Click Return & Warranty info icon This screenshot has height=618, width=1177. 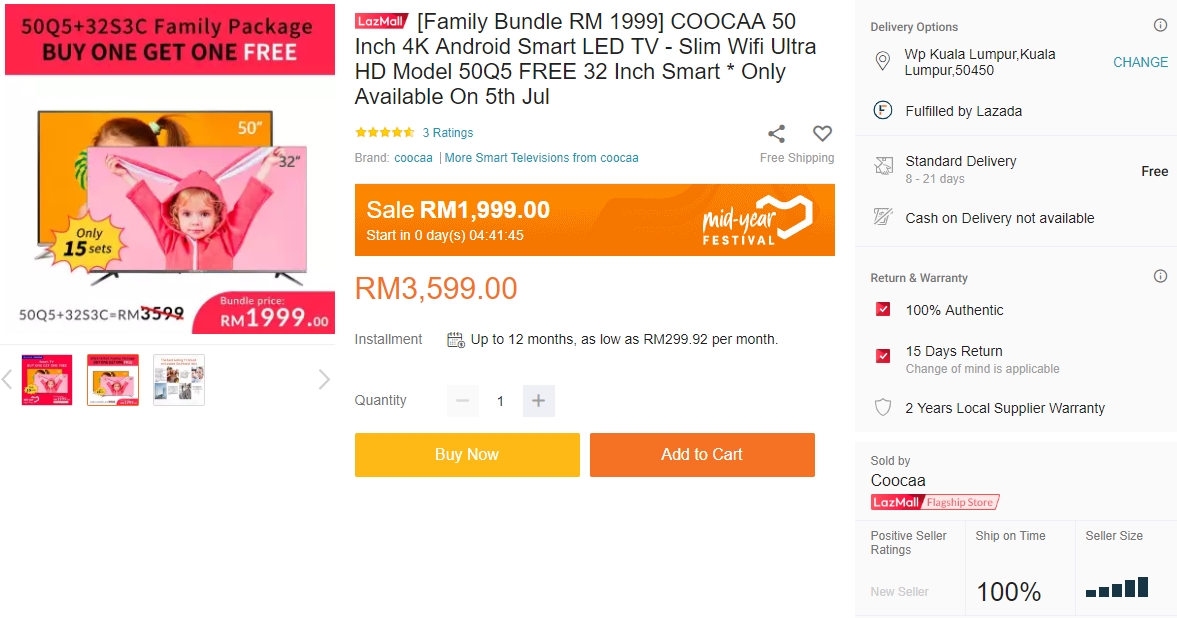pyautogui.click(x=1160, y=277)
